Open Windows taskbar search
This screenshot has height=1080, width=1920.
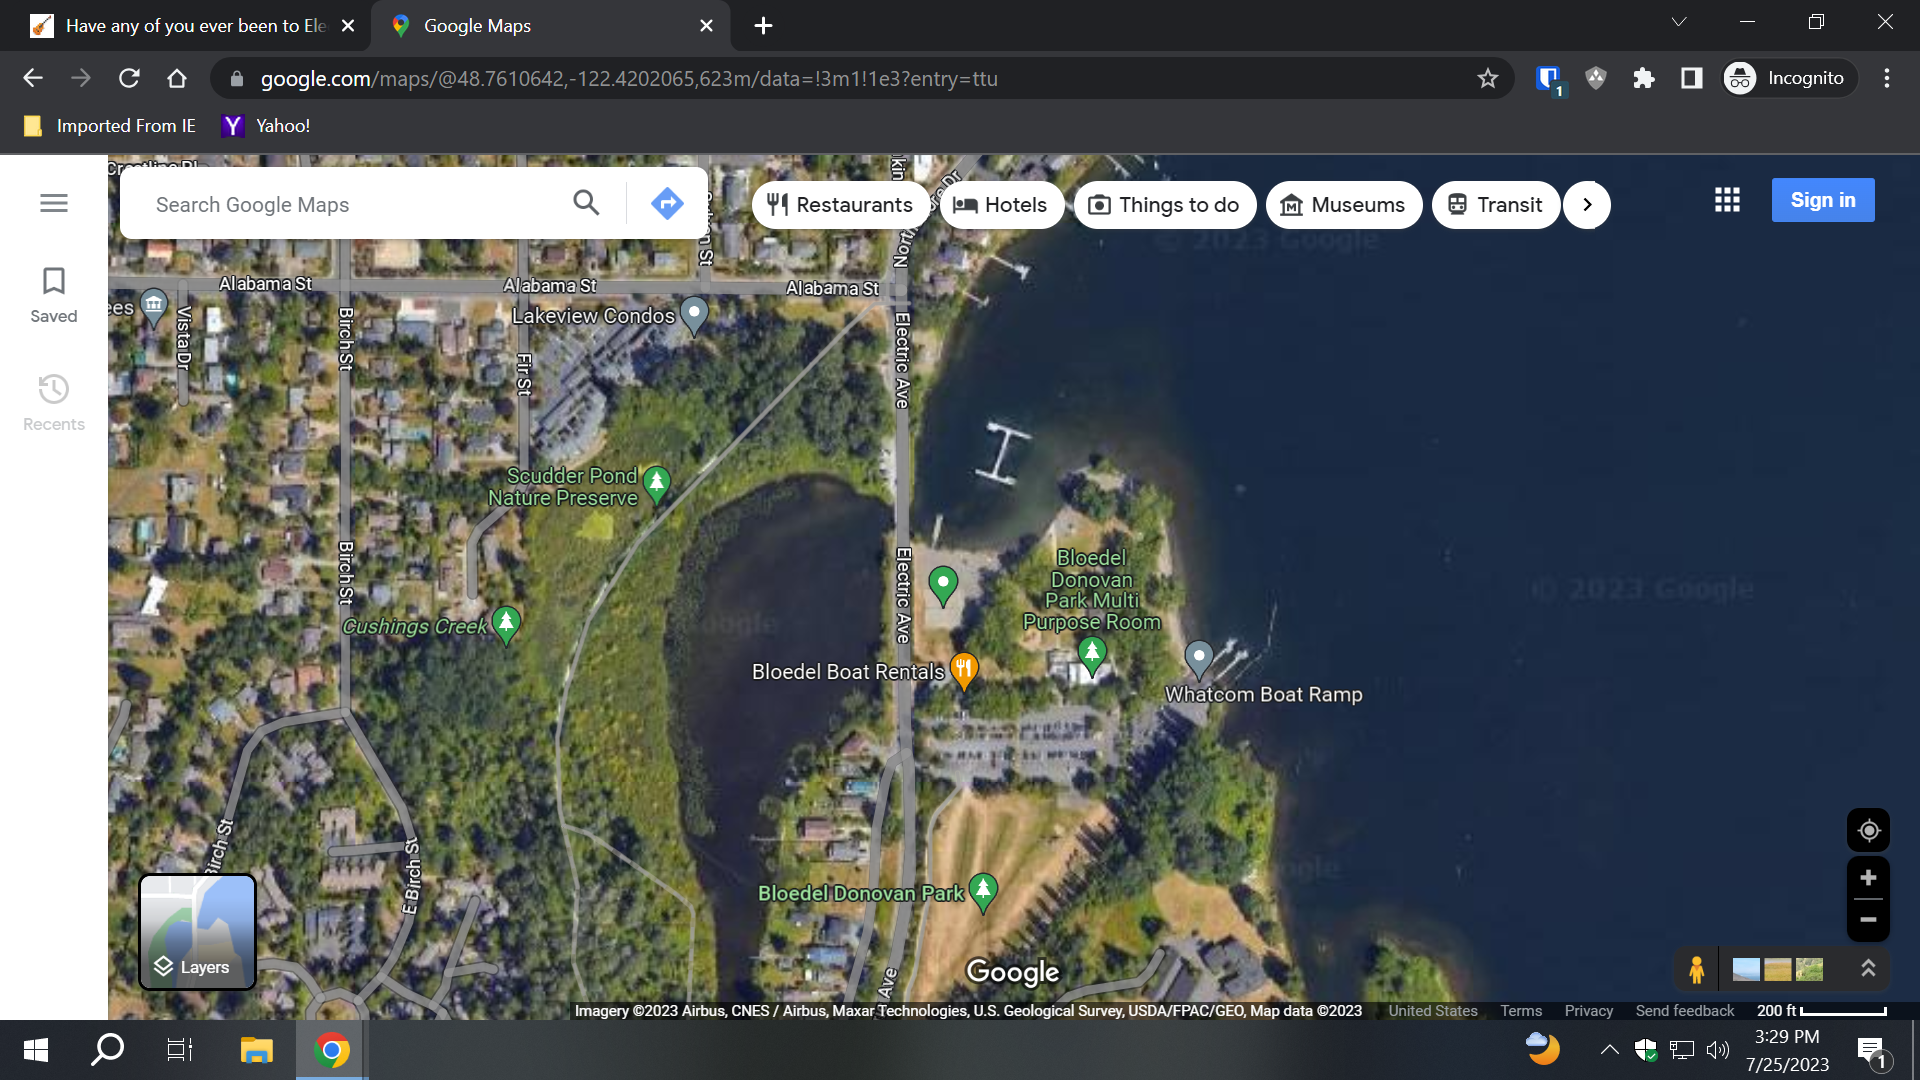pos(108,1050)
